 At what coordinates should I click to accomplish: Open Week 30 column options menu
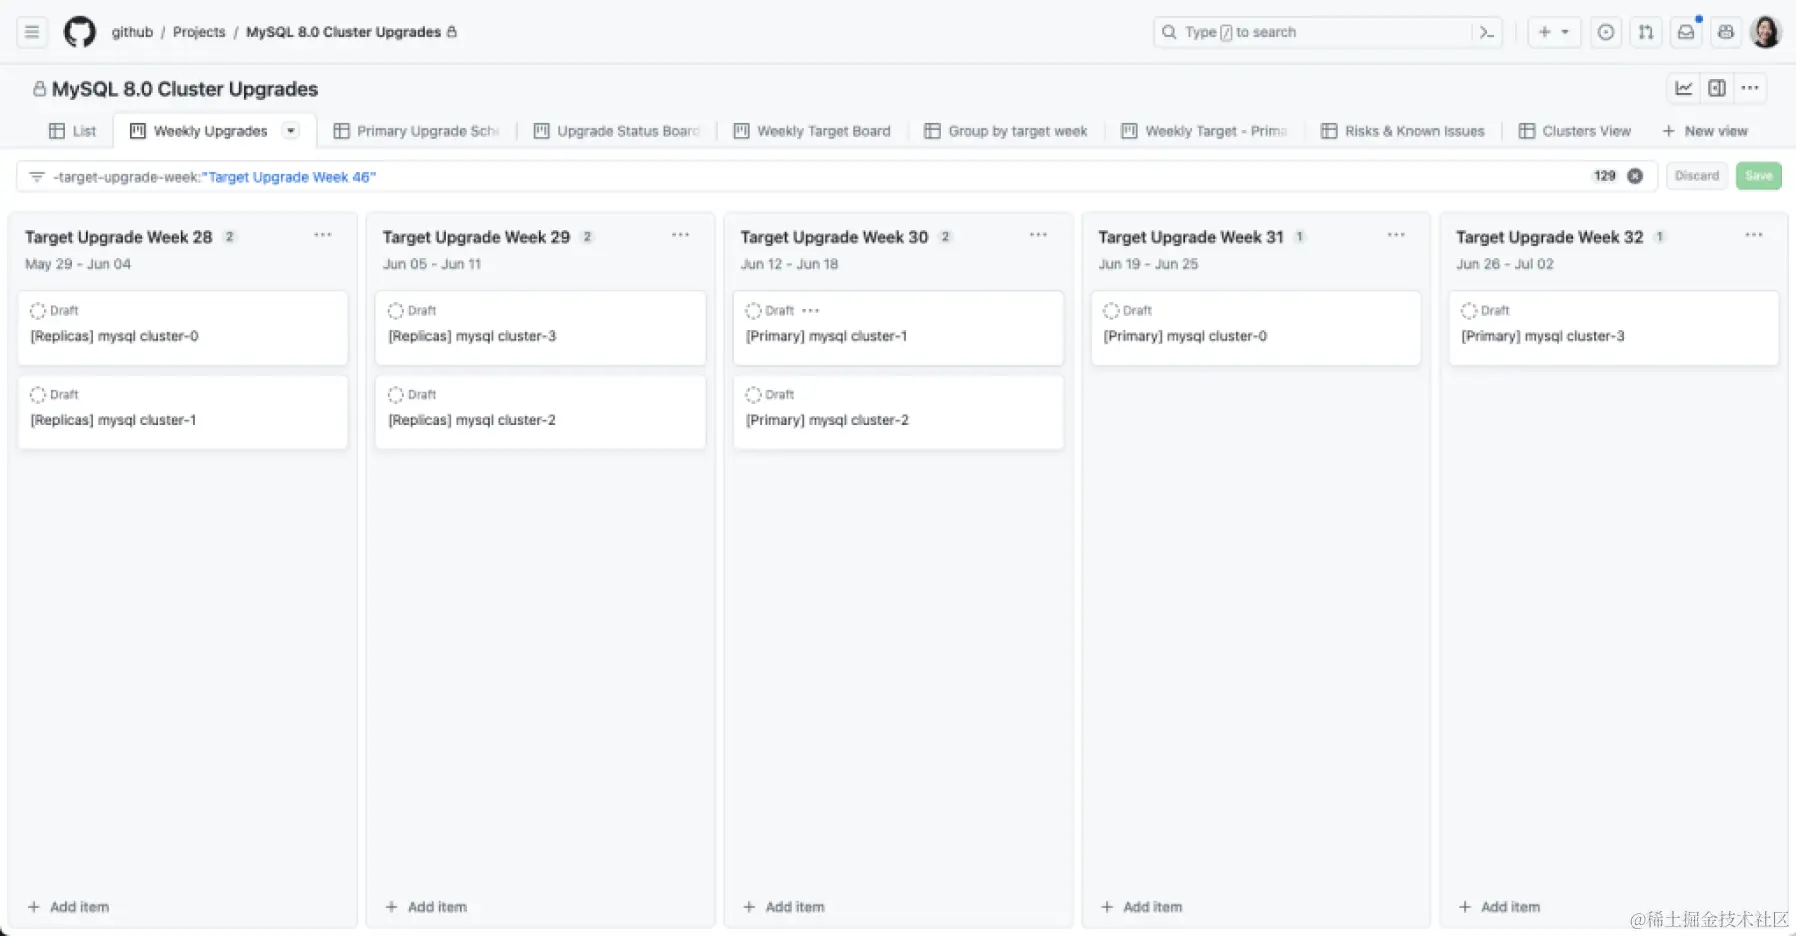[x=1039, y=235]
